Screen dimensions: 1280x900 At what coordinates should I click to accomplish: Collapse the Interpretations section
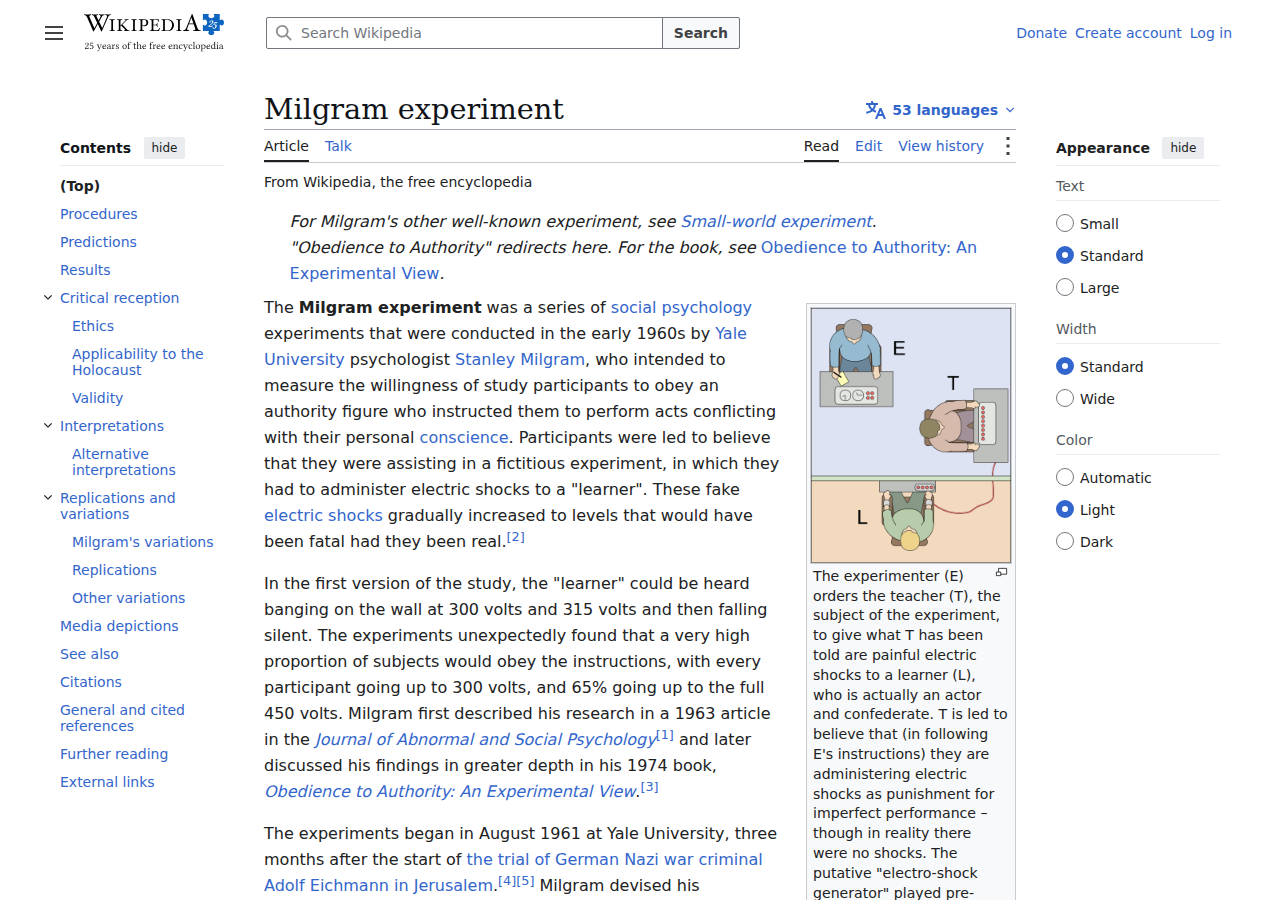click(x=48, y=426)
